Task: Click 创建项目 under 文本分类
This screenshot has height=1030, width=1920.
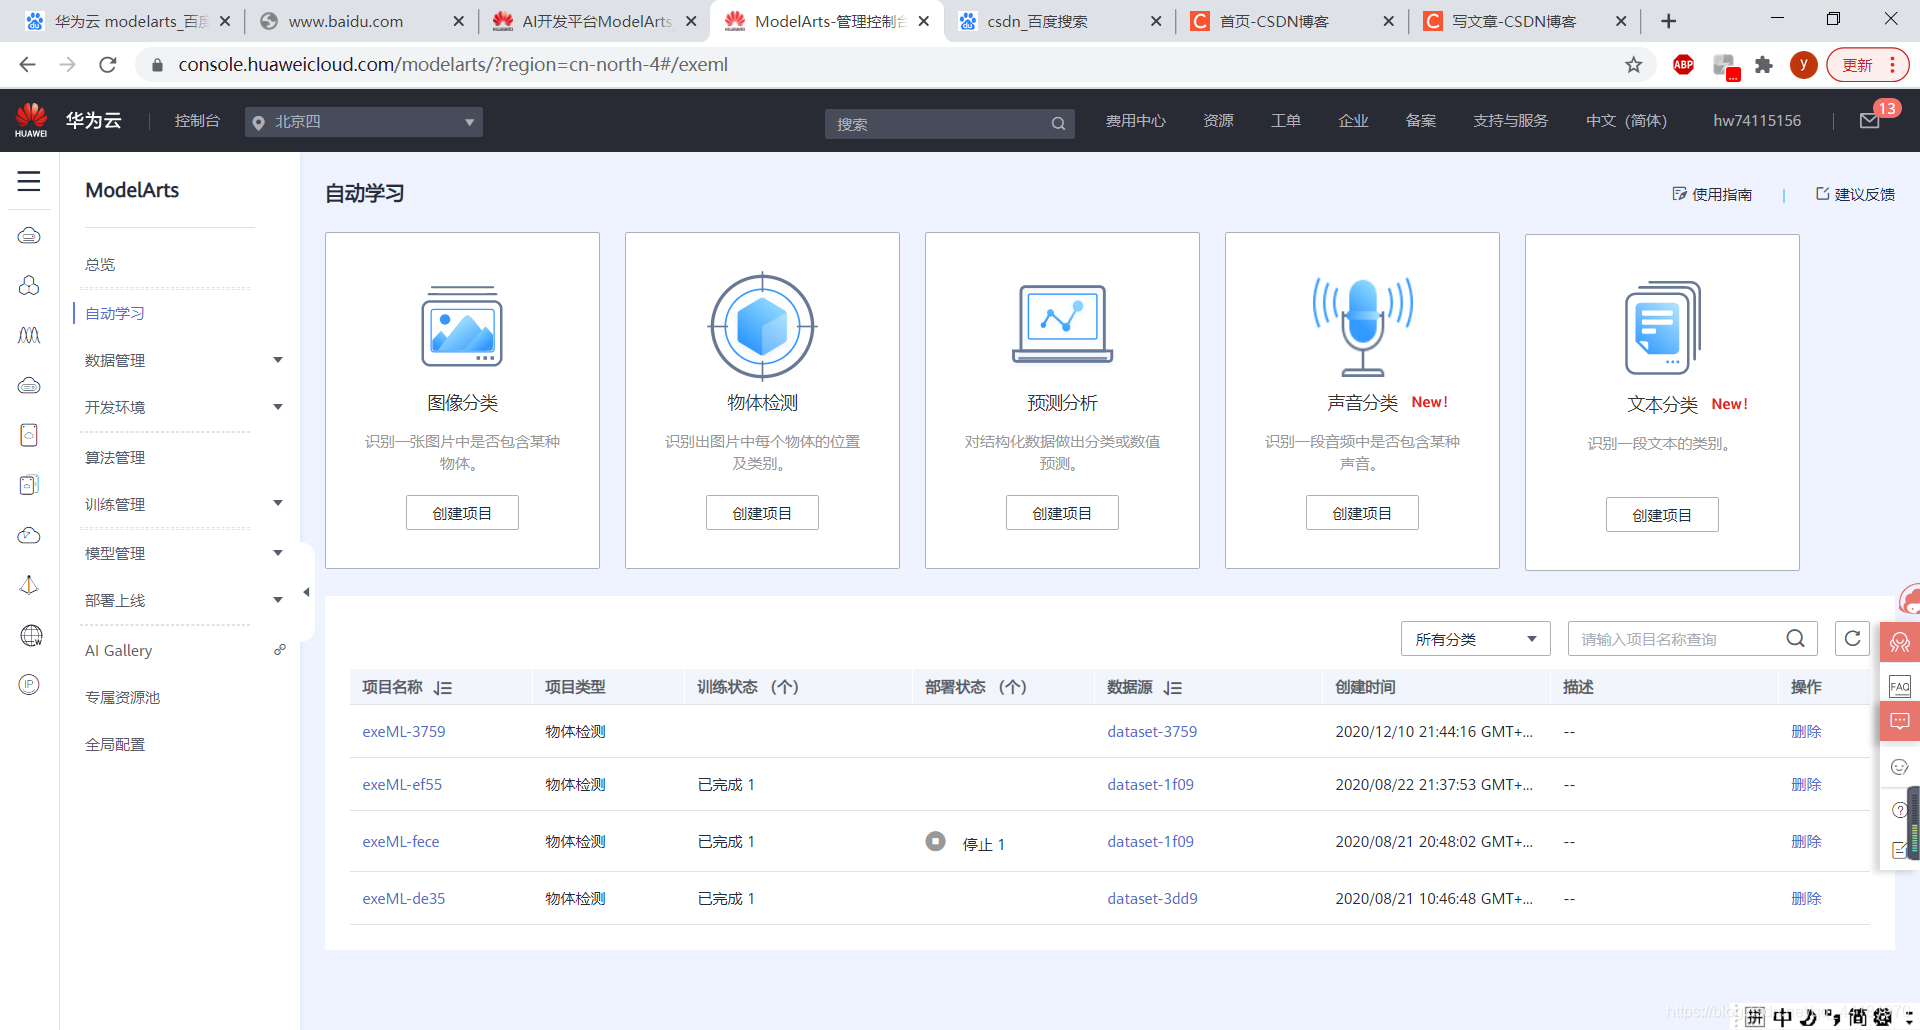Action: tap(1662, 515)
